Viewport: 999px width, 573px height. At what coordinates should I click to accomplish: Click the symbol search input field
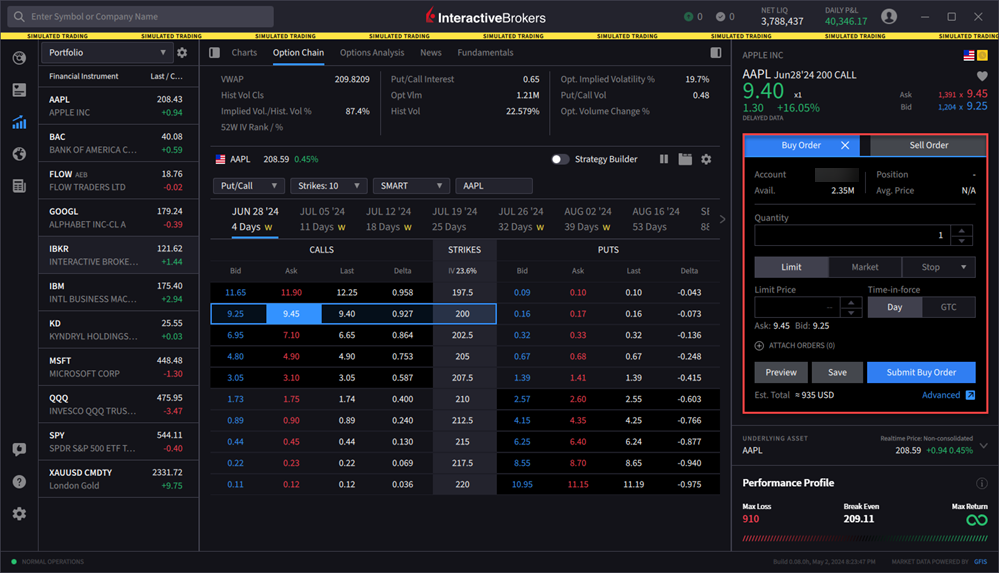pos(141,17)
